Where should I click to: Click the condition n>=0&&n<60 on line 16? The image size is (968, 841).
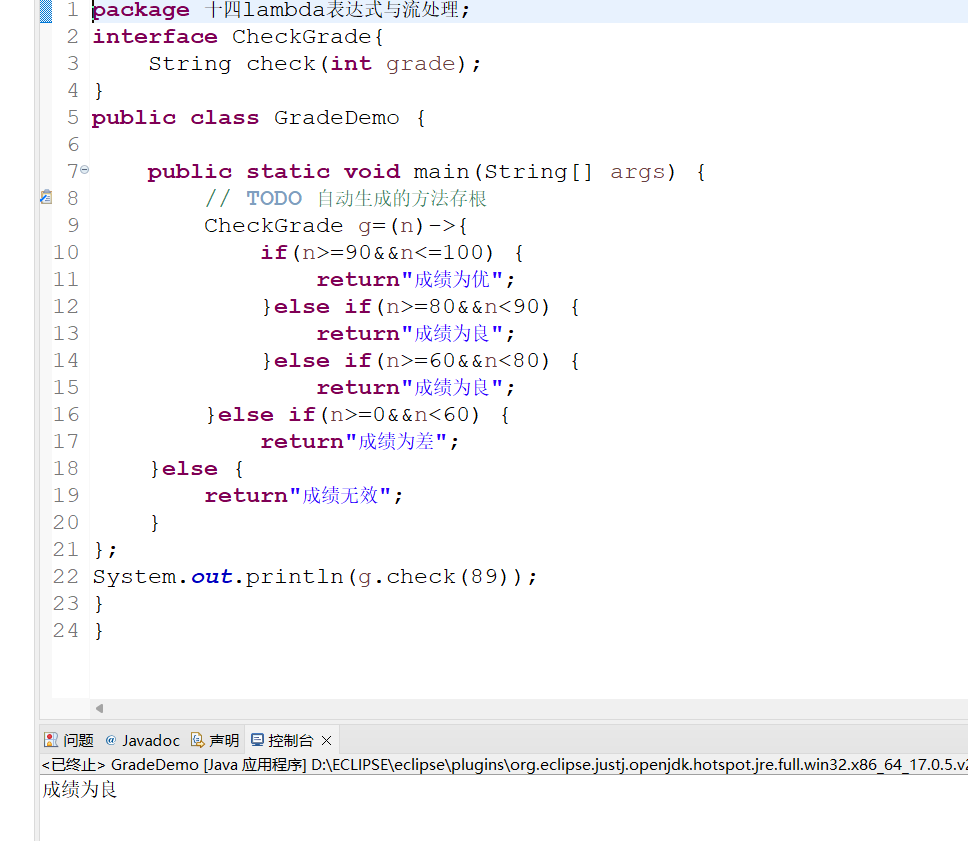coord(399,414)
